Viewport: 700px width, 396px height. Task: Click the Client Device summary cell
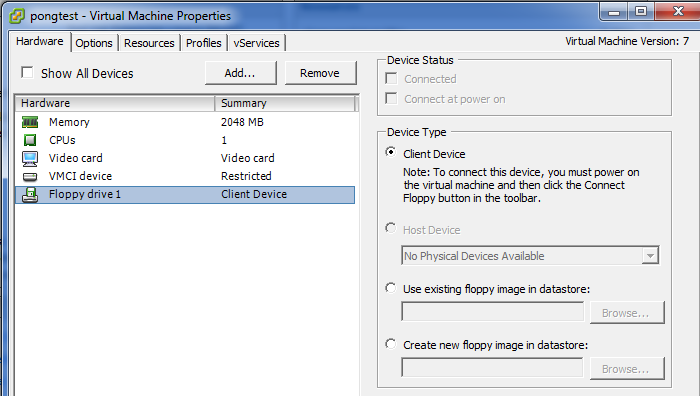[x=254, y=194]
